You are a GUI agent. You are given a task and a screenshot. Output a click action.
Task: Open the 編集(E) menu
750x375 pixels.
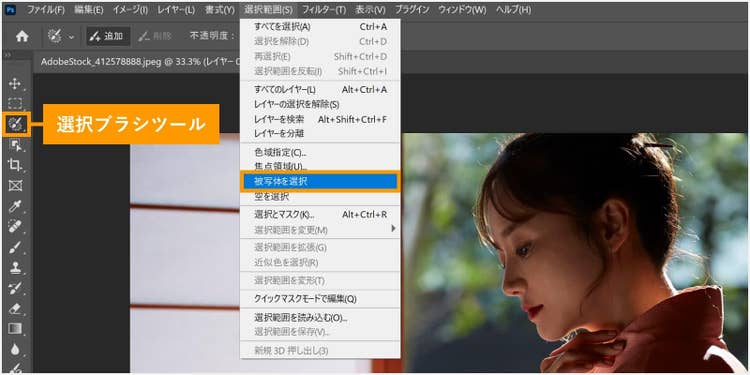[x=89, y=10]
